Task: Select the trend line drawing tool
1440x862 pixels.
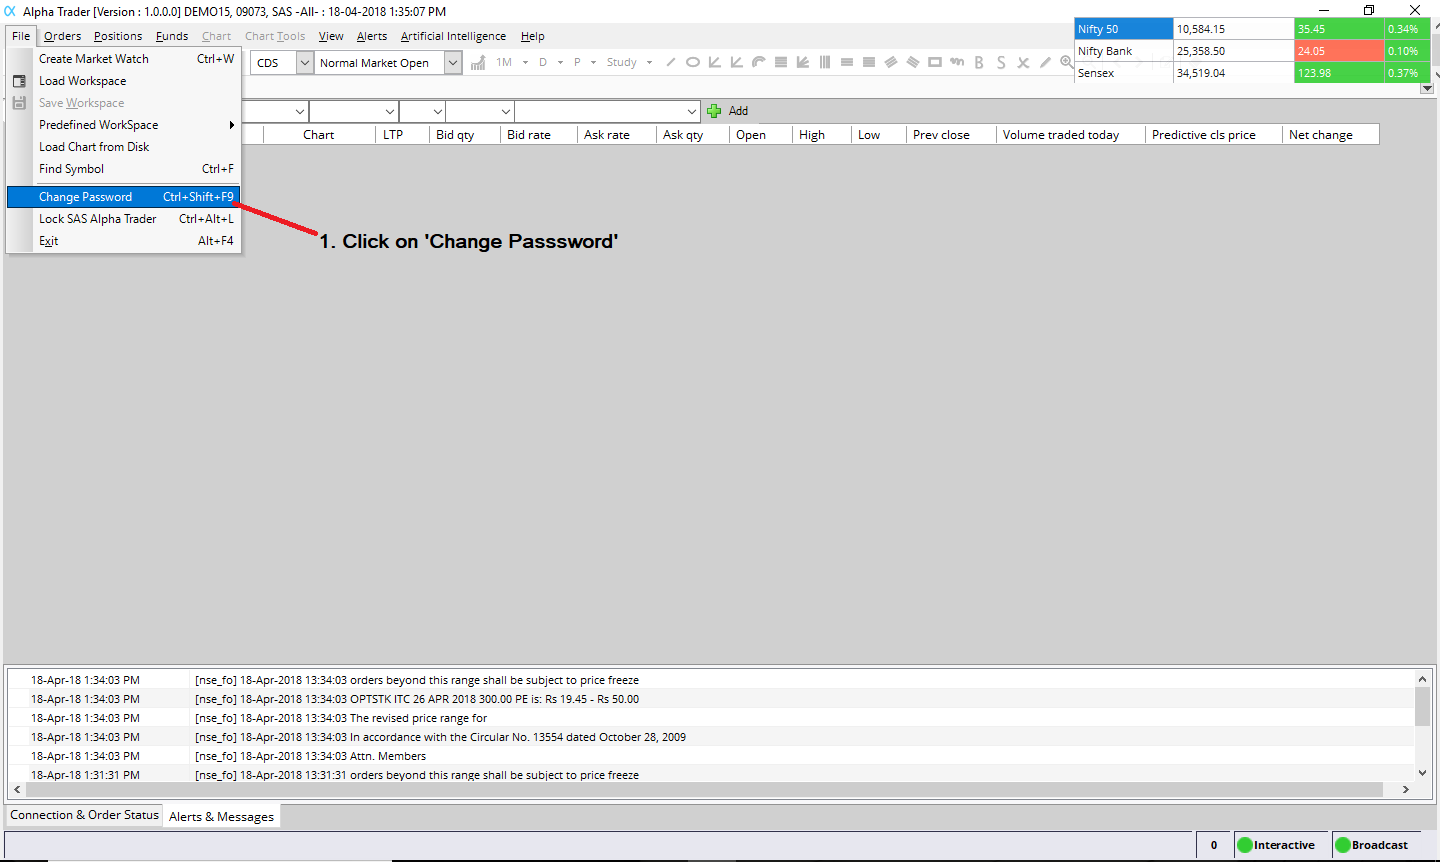Action: click(x=670, y=62)
